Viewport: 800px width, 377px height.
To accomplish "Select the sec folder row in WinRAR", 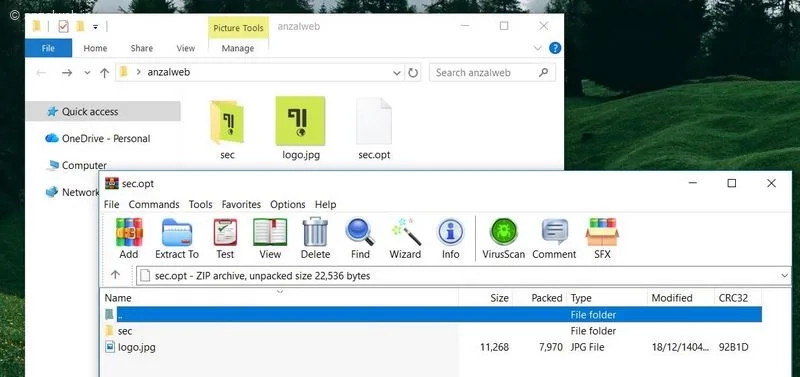I will point(432,331).
